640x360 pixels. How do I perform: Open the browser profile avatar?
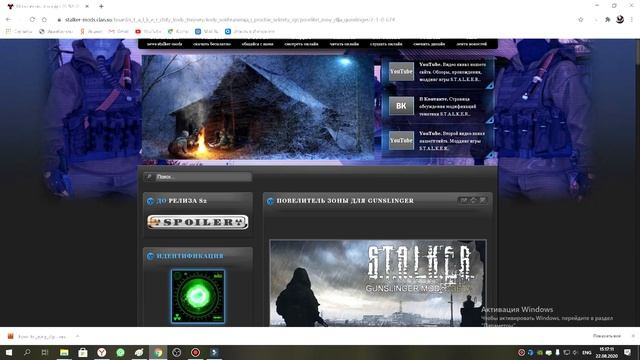620,19
